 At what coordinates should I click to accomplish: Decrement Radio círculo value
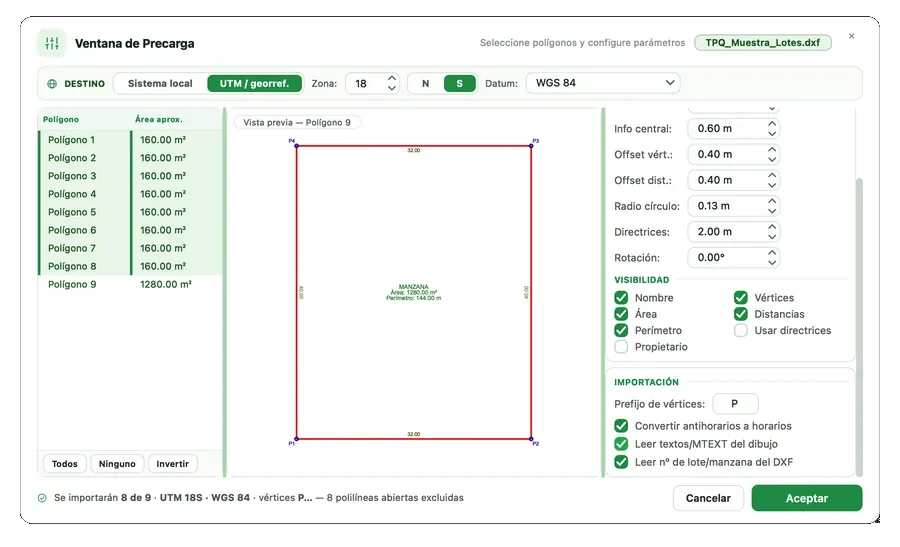pyautogui.click(x=772, y=211)
